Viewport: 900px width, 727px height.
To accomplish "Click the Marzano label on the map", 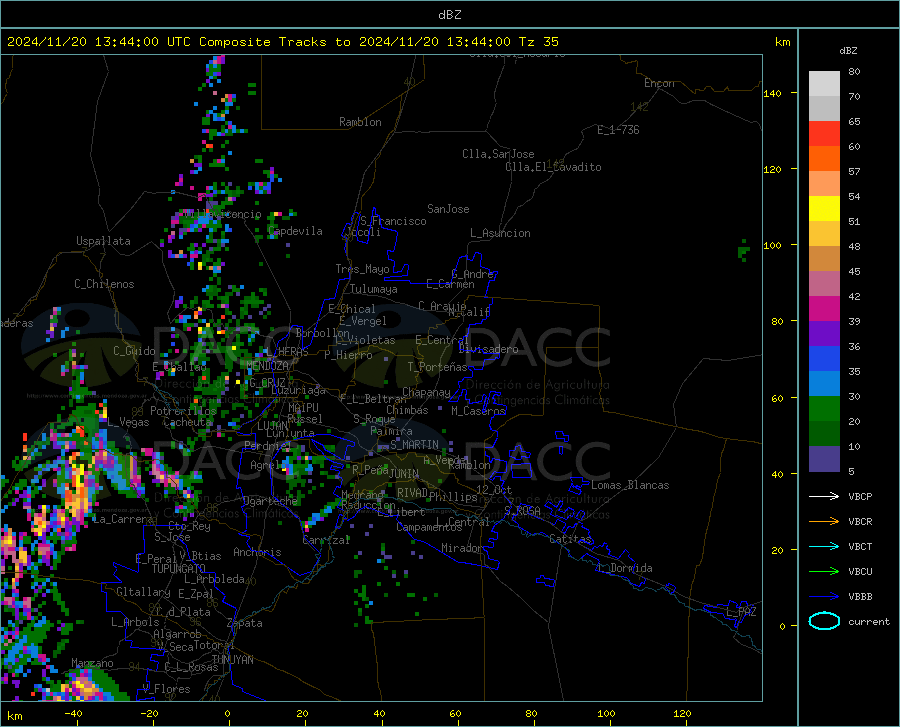I will (x=92, y=663).
